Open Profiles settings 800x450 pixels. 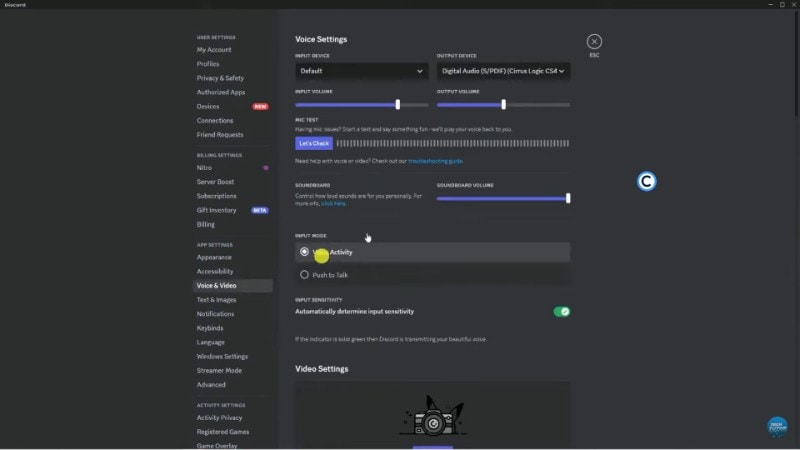tap(208, 64)
